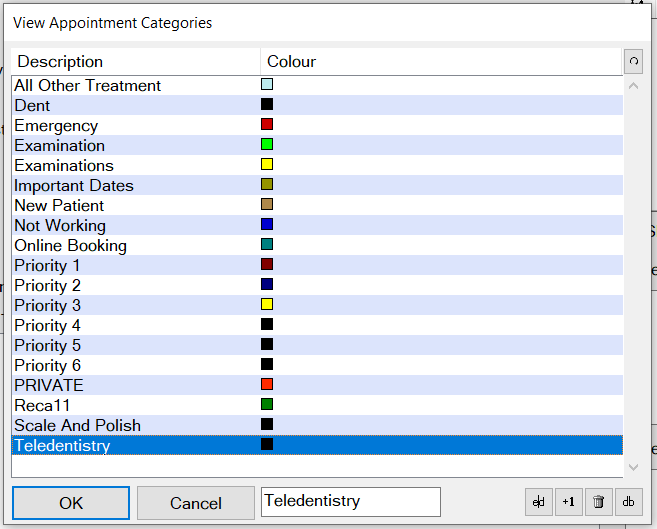Click the black swatch for Priority 4
The width and height of the screenshot is (657, 529).
(267, 324)
